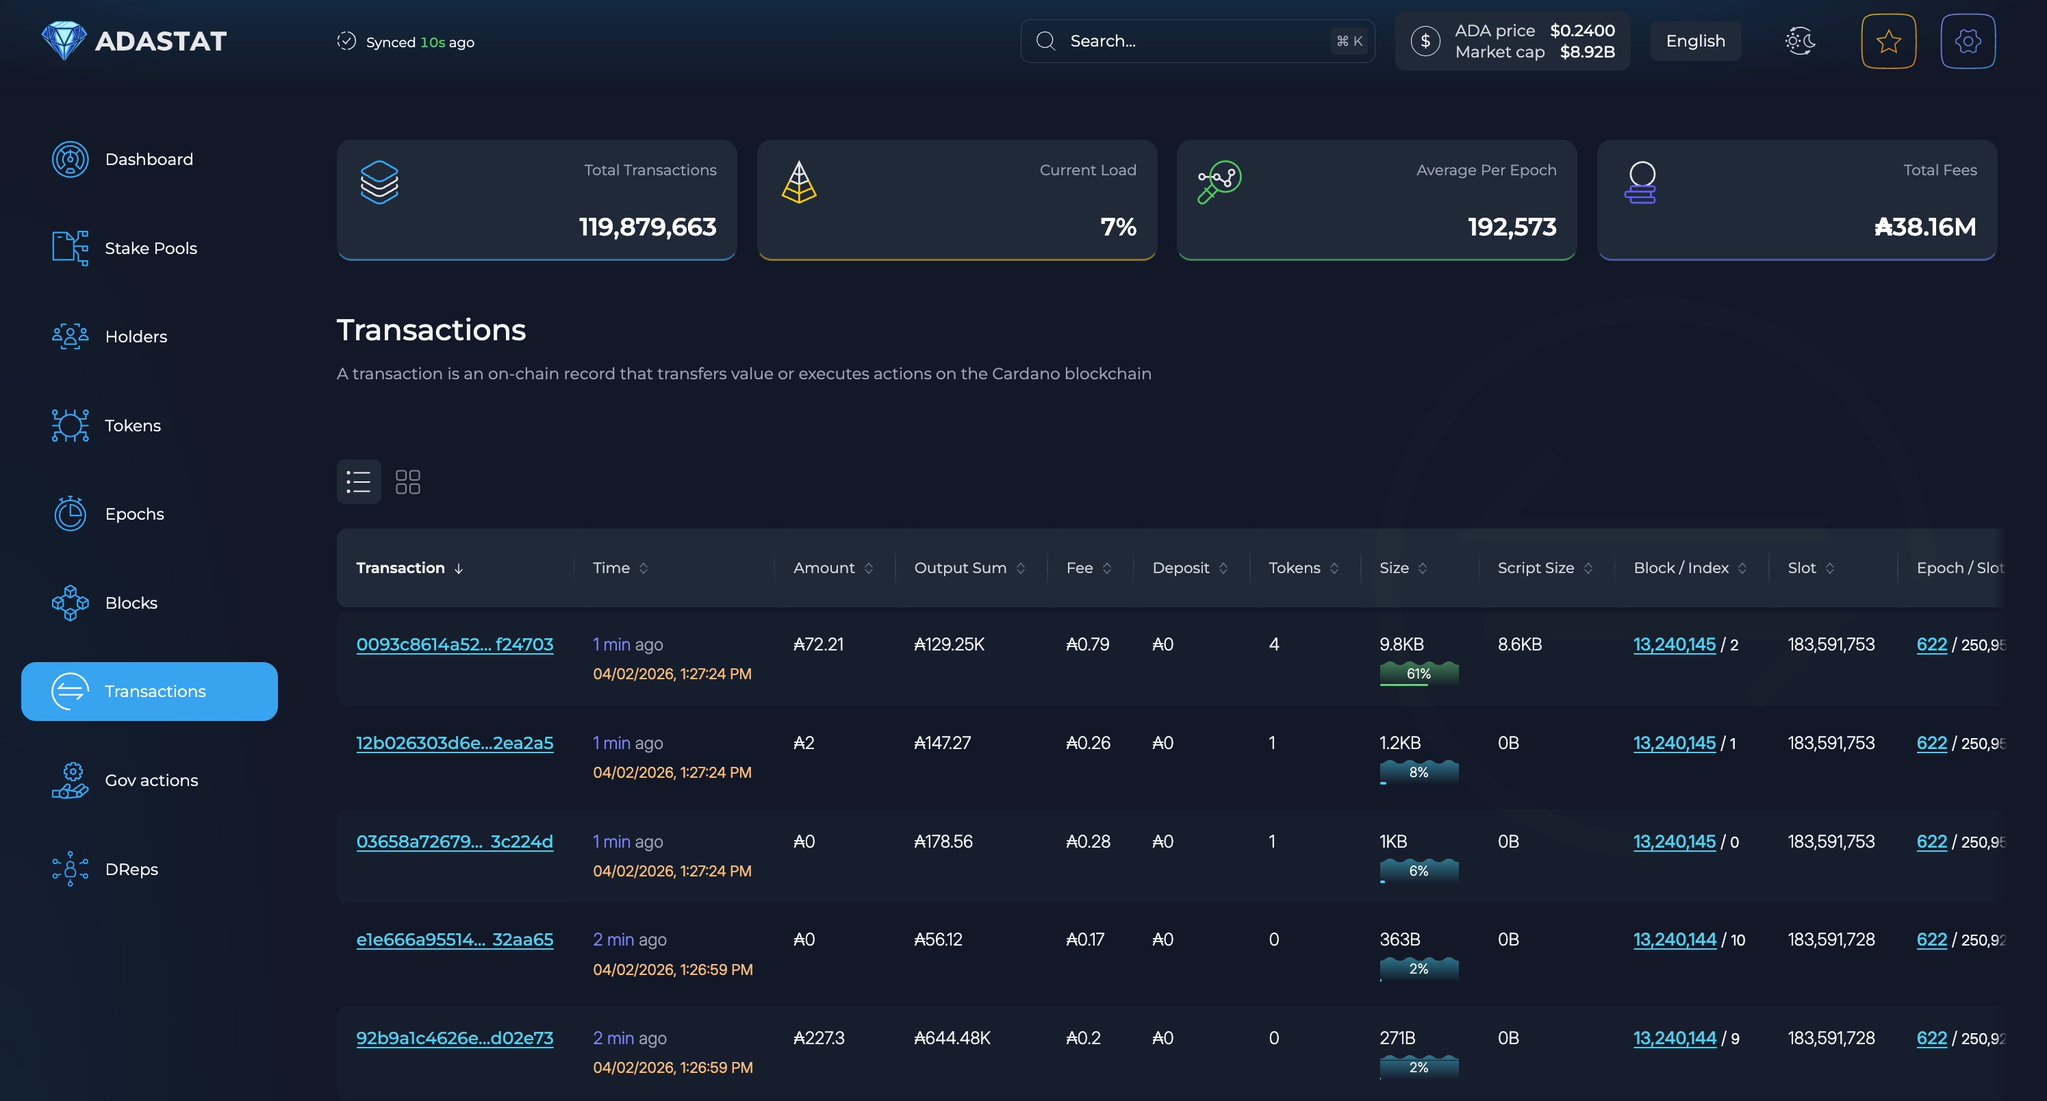Click the ADASTAT diamond logo
2047x1101 pixels.
pos(64,41)
